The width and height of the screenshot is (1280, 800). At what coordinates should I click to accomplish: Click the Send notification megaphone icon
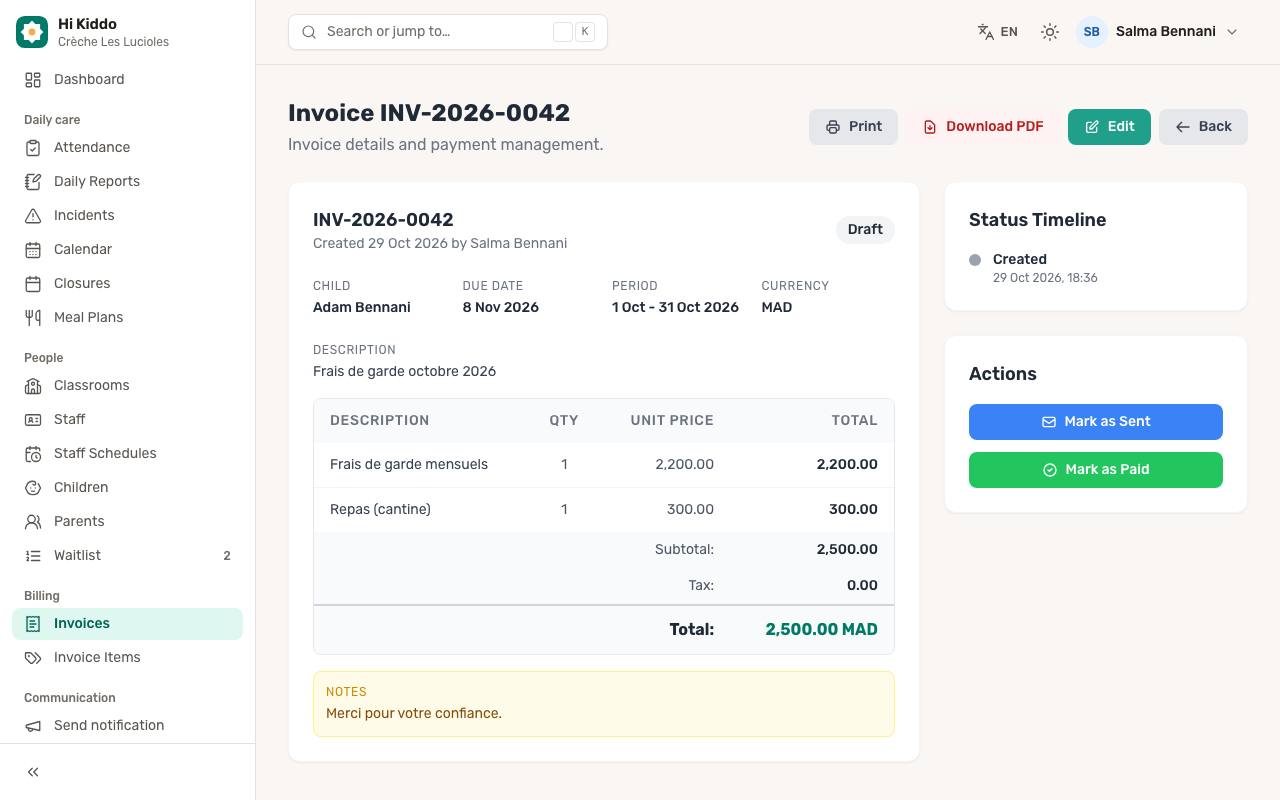tap(33, 725)
